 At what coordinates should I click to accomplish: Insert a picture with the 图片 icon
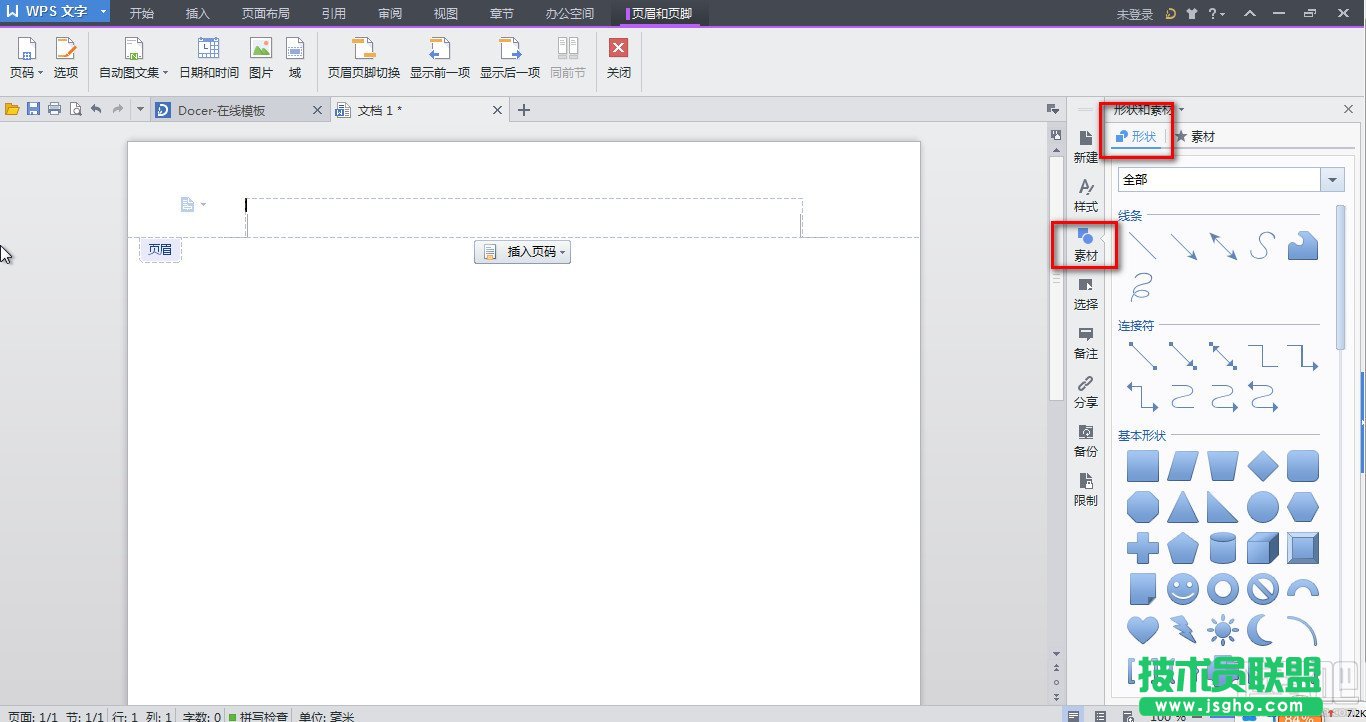point(260,49)
